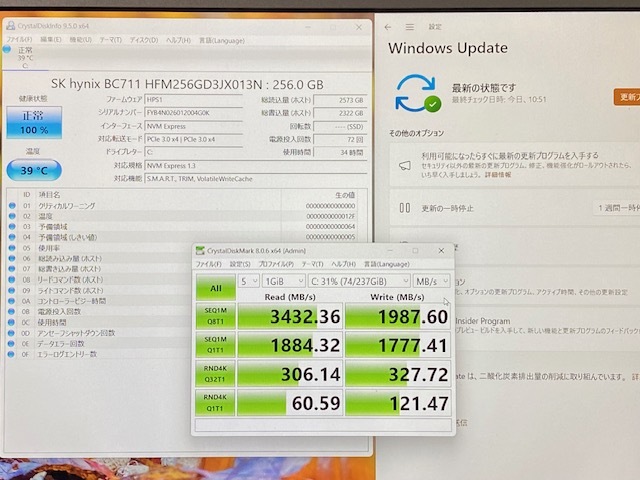Click the Insider Program settings entry

(547, 325)
